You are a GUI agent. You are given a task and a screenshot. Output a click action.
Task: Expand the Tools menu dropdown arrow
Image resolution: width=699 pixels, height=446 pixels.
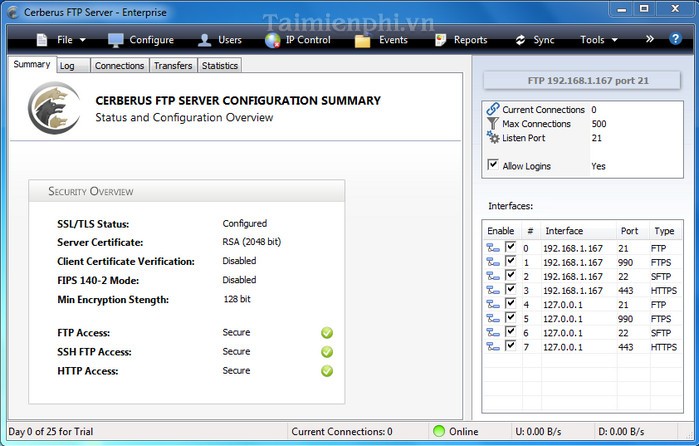(614, 40)
